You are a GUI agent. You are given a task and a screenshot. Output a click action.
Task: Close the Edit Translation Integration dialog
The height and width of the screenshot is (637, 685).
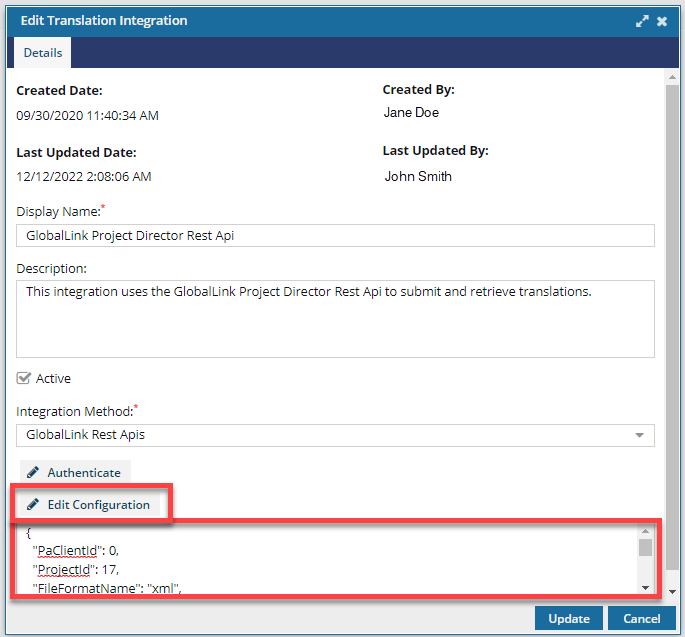pos(662,21)
